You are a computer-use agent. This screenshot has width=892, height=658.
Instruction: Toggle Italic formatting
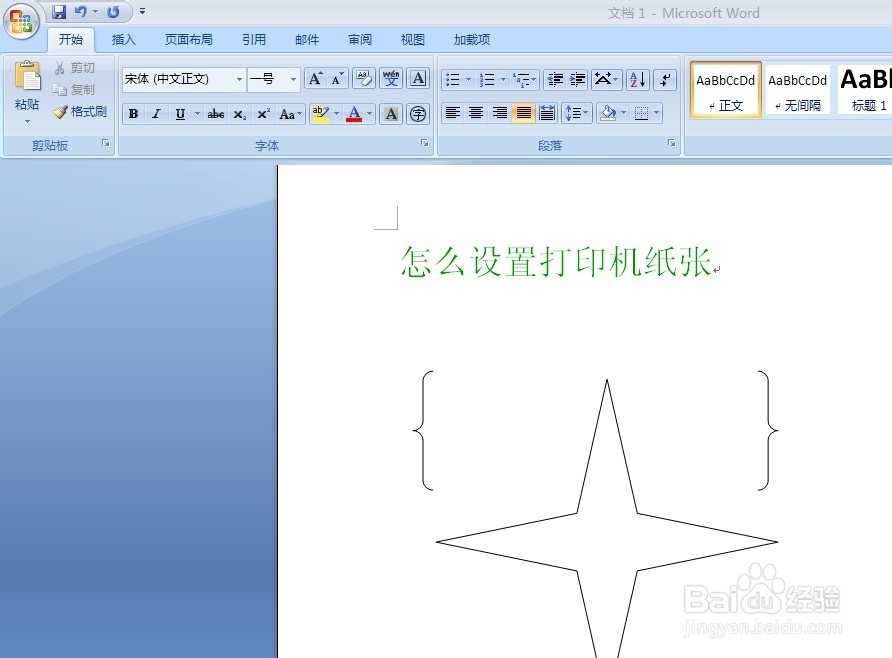(156, 113)
